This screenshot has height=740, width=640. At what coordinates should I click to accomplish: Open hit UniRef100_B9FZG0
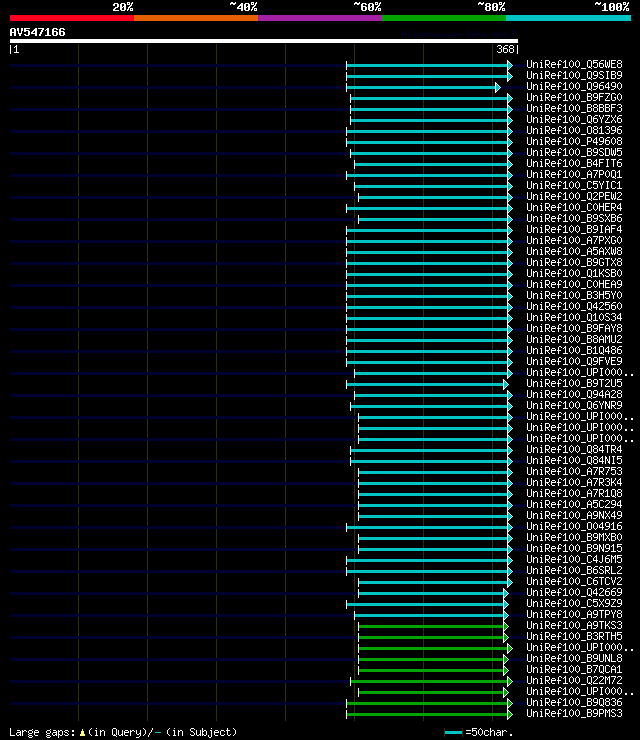[574, 97]
